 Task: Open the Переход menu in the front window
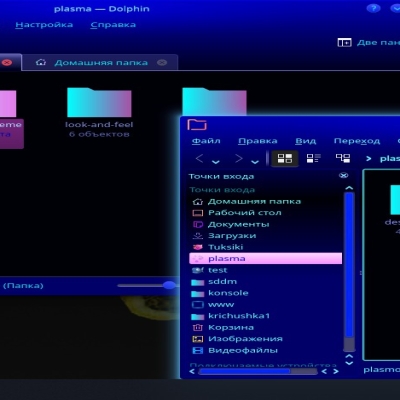pos(357,141)
